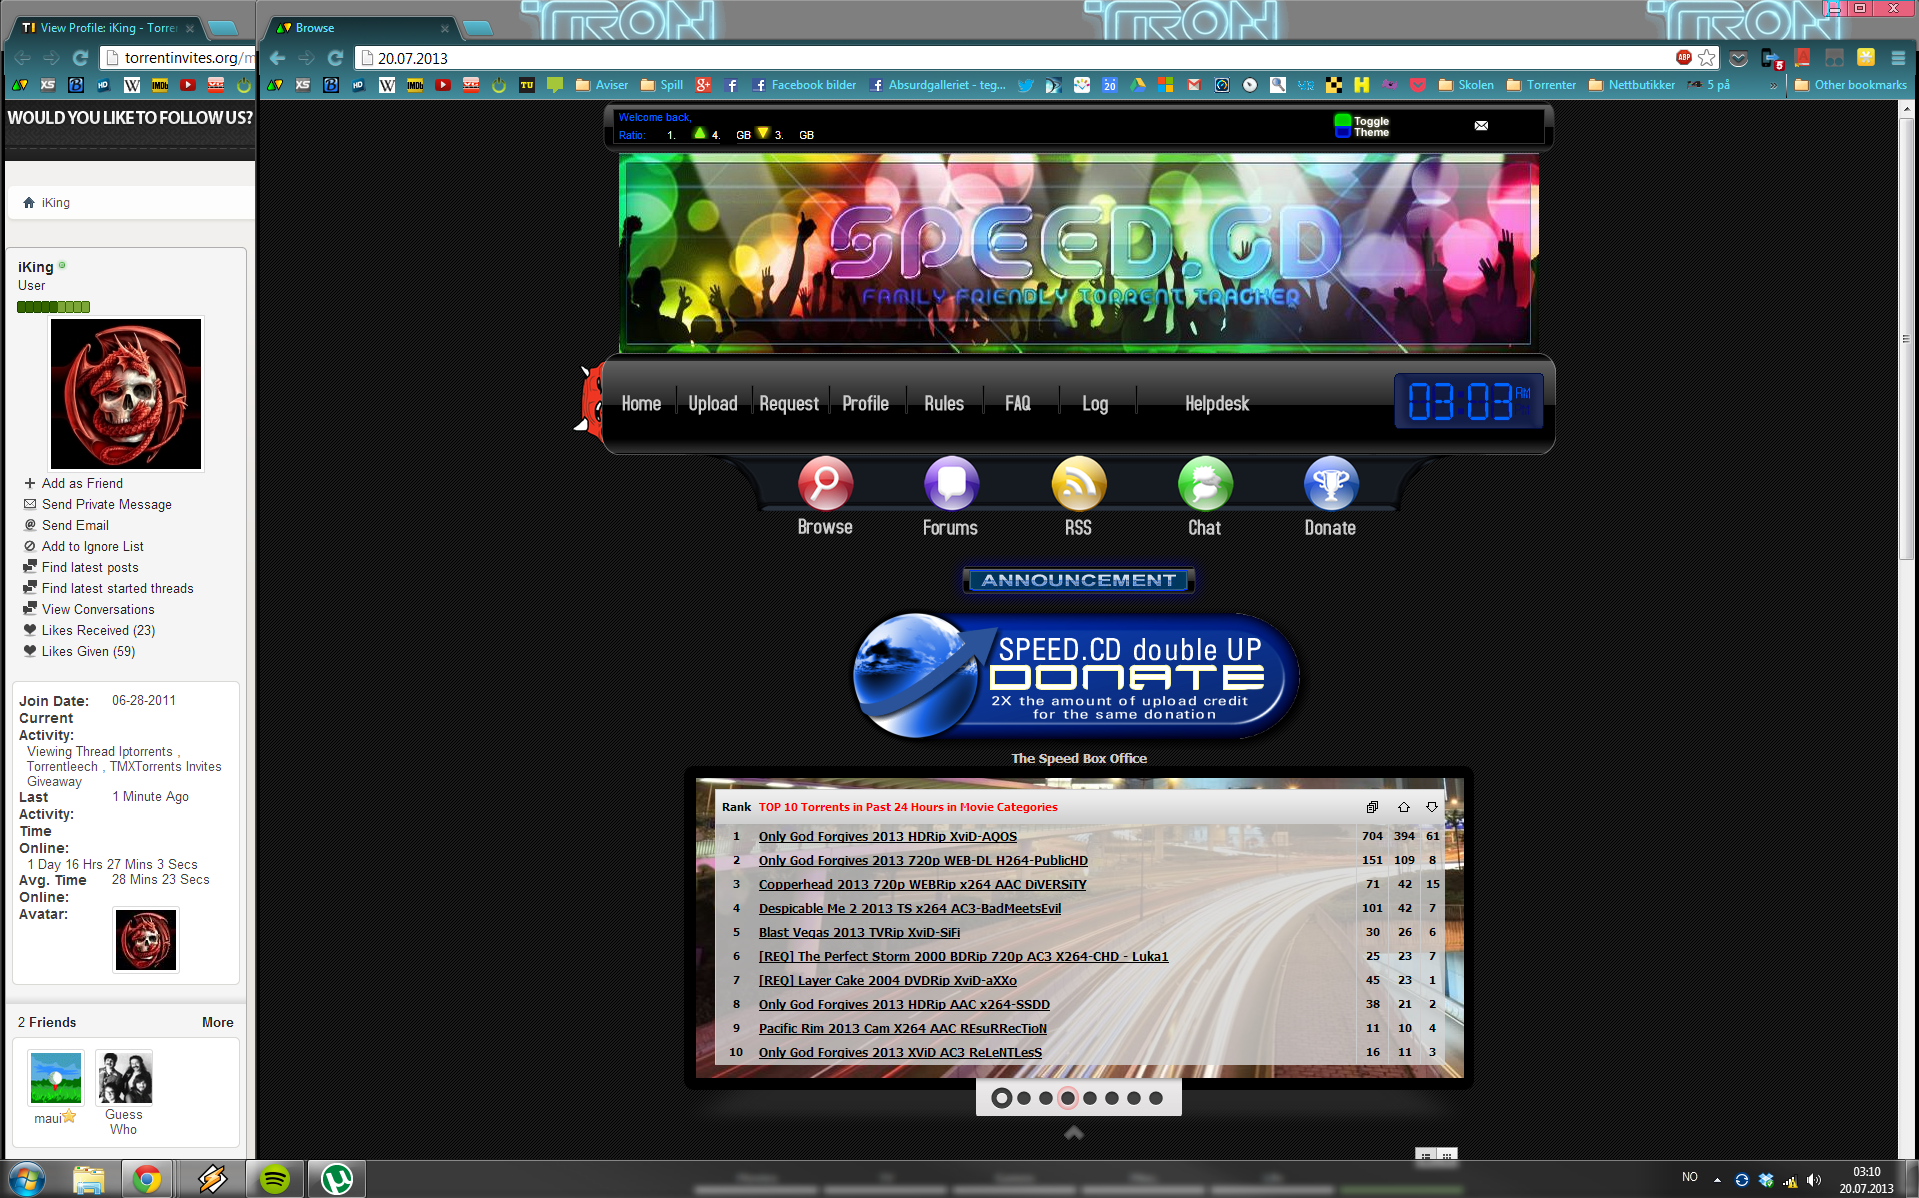Expand the Other bookmarks folder
Image resolution: width=1919 pixels, height=1198 pixels.
pyautogui.click(x=1851, y=85)
